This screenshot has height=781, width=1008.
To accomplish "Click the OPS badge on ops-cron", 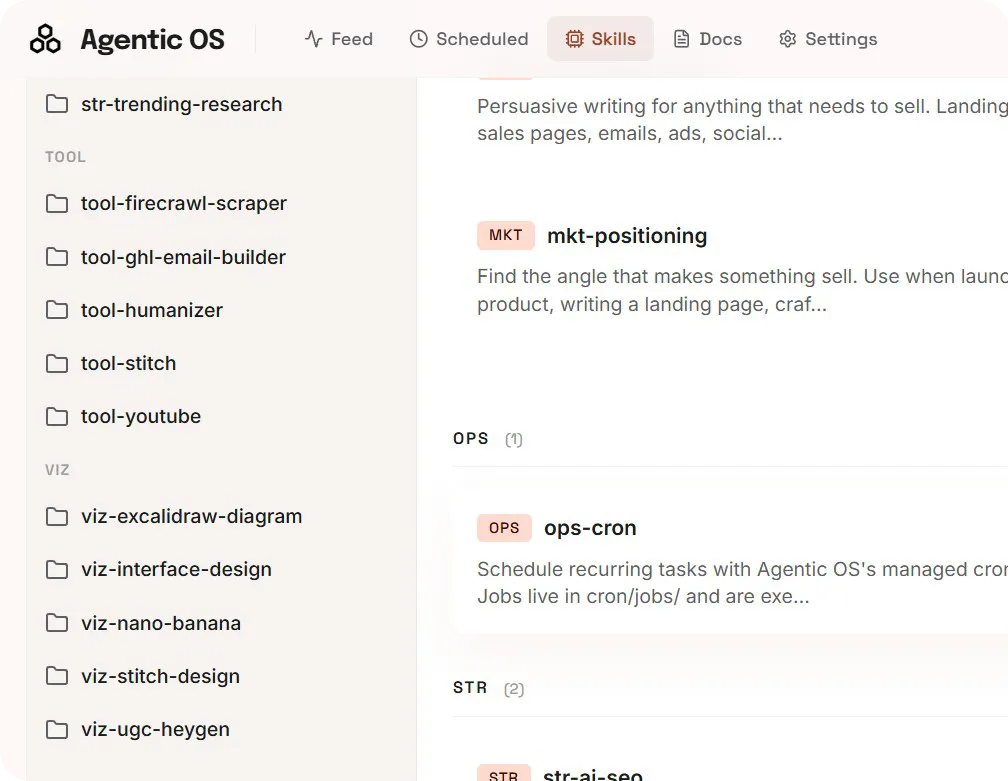I will pos(504,528).
